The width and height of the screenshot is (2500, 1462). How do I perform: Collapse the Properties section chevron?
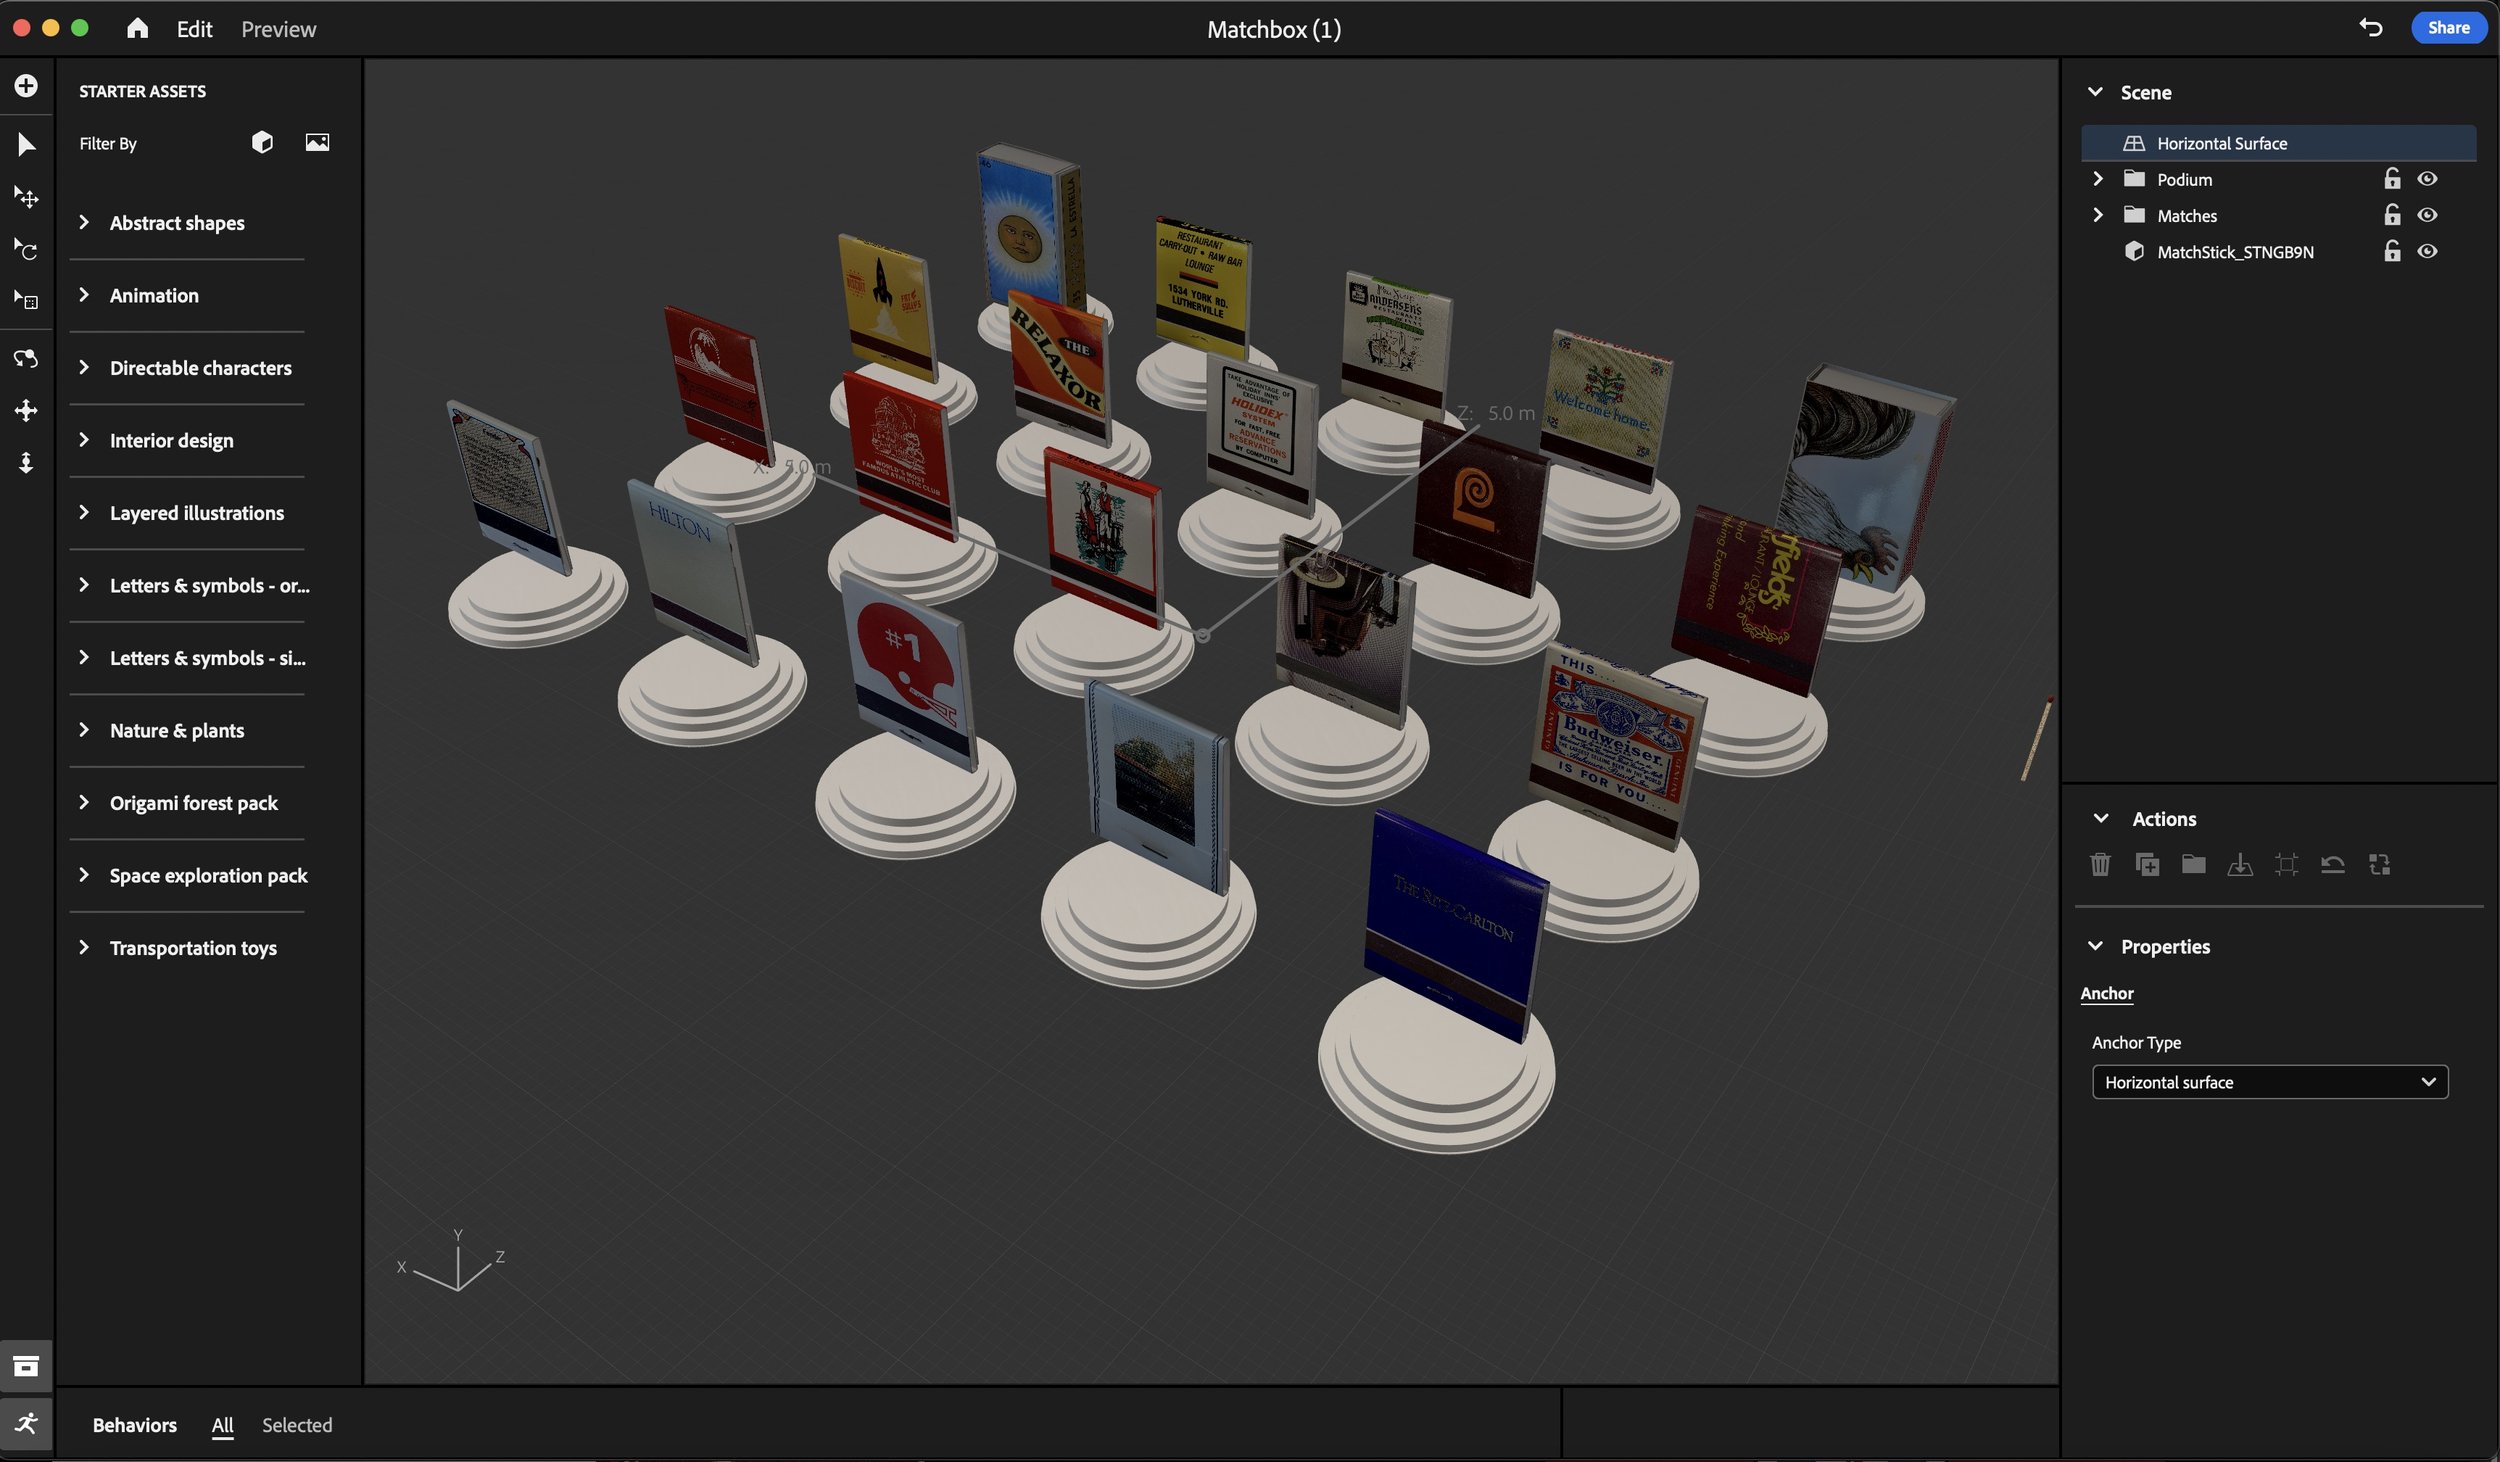click(x=2095, y=946)
